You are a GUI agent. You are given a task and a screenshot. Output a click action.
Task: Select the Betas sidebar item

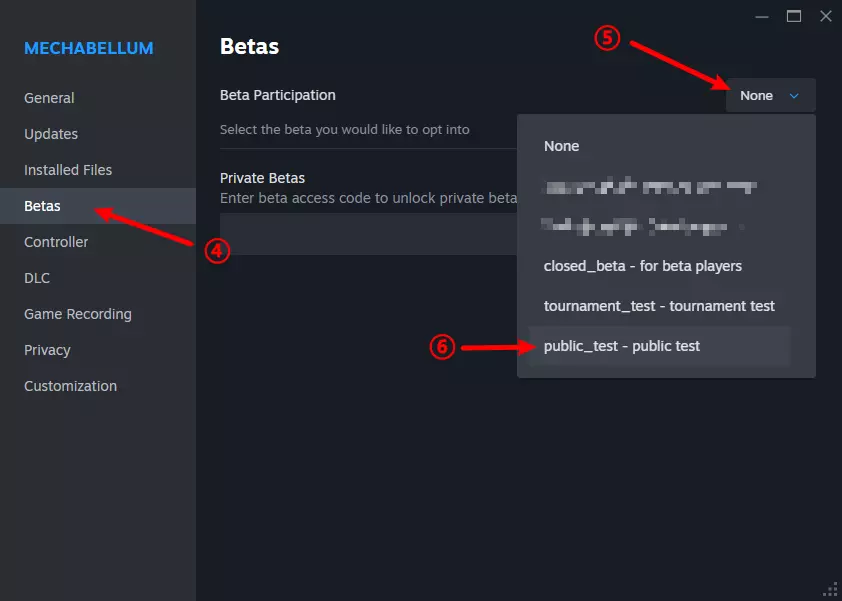(43, 206)
